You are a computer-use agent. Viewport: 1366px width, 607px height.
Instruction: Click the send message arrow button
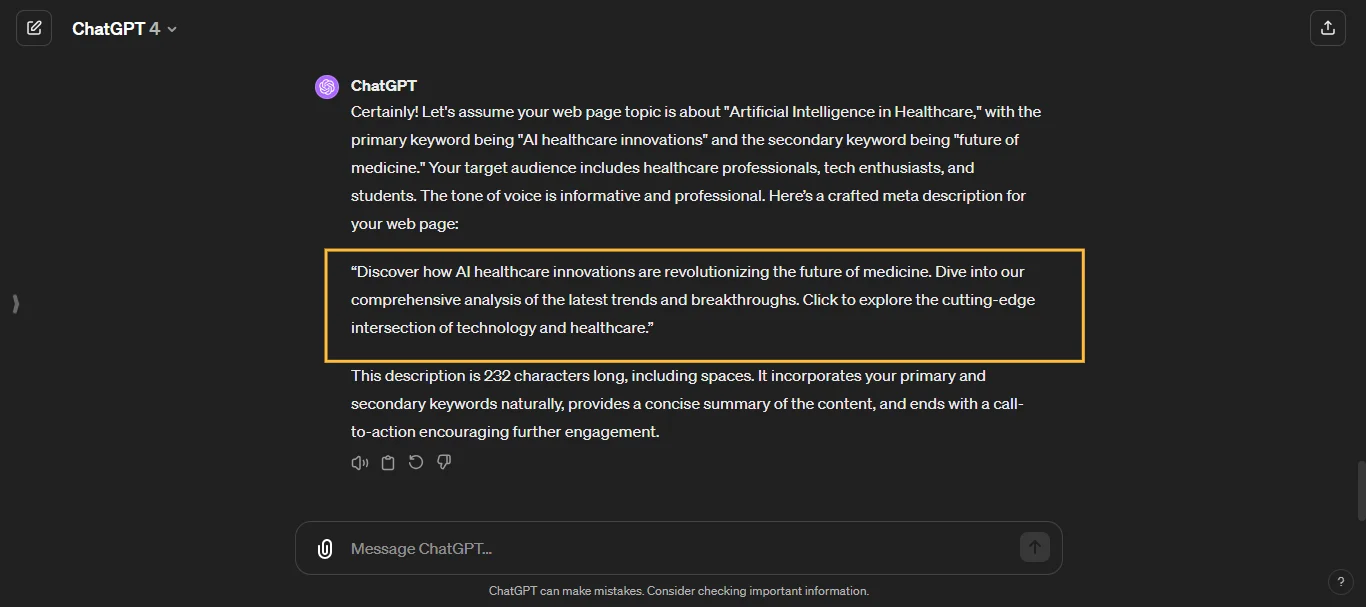point(1035,547)
